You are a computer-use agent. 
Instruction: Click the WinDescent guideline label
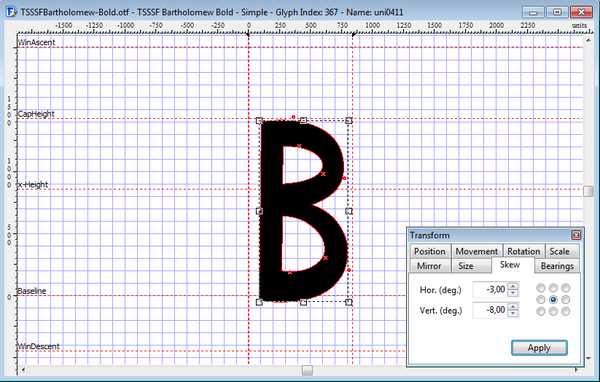[x=39, y=346]
